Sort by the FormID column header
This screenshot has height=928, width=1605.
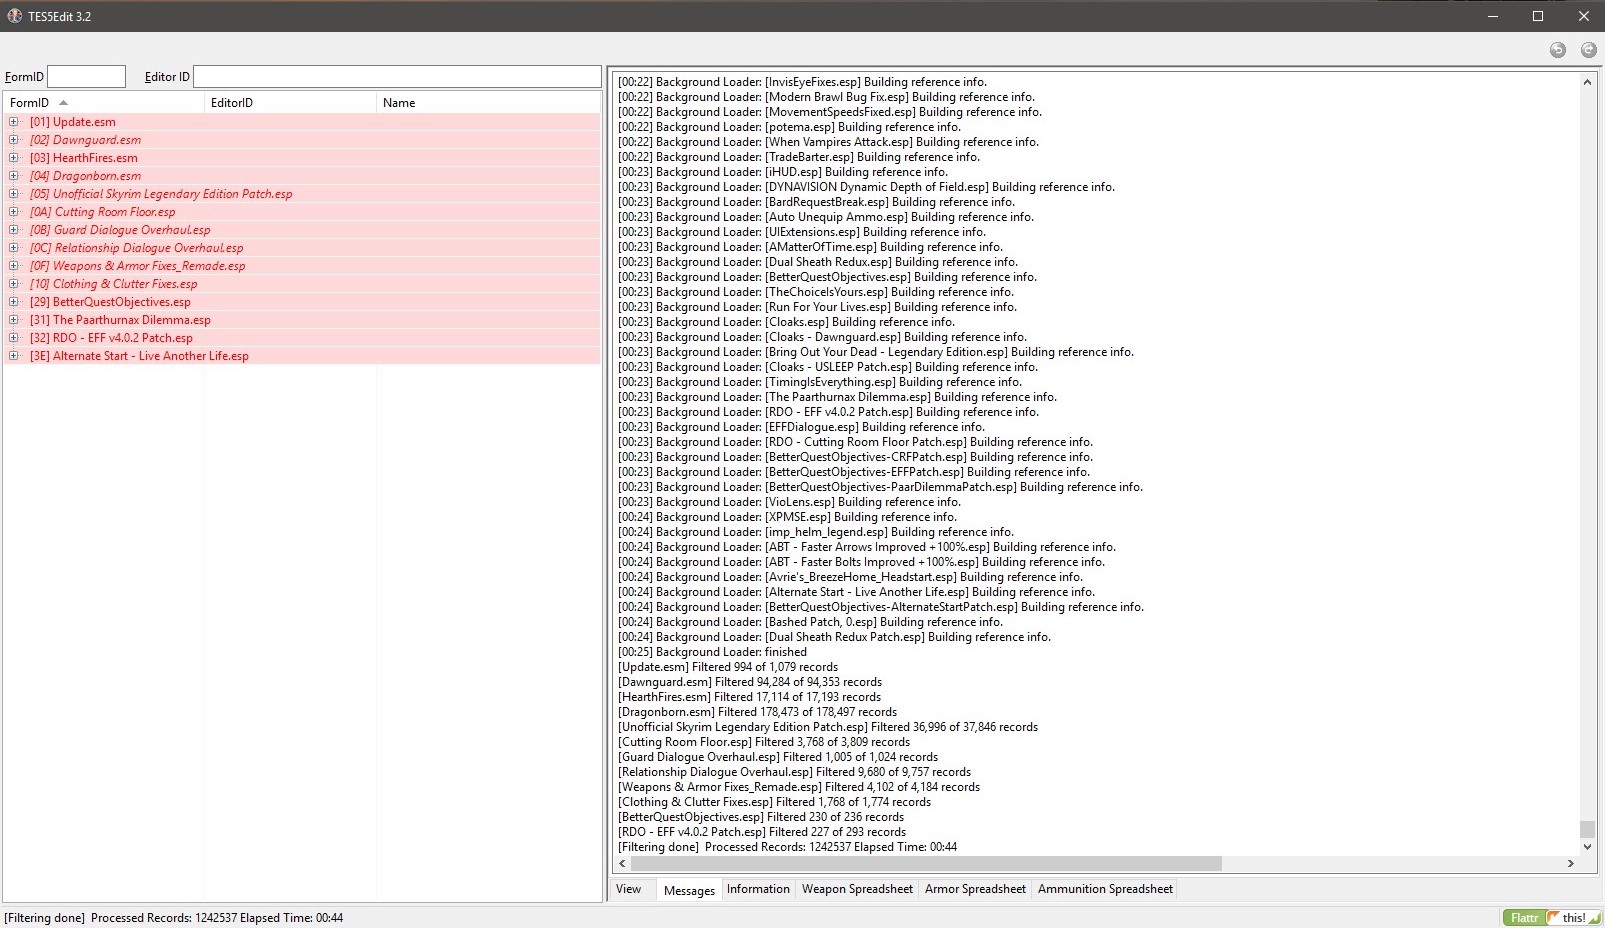[x=104, y=103]
